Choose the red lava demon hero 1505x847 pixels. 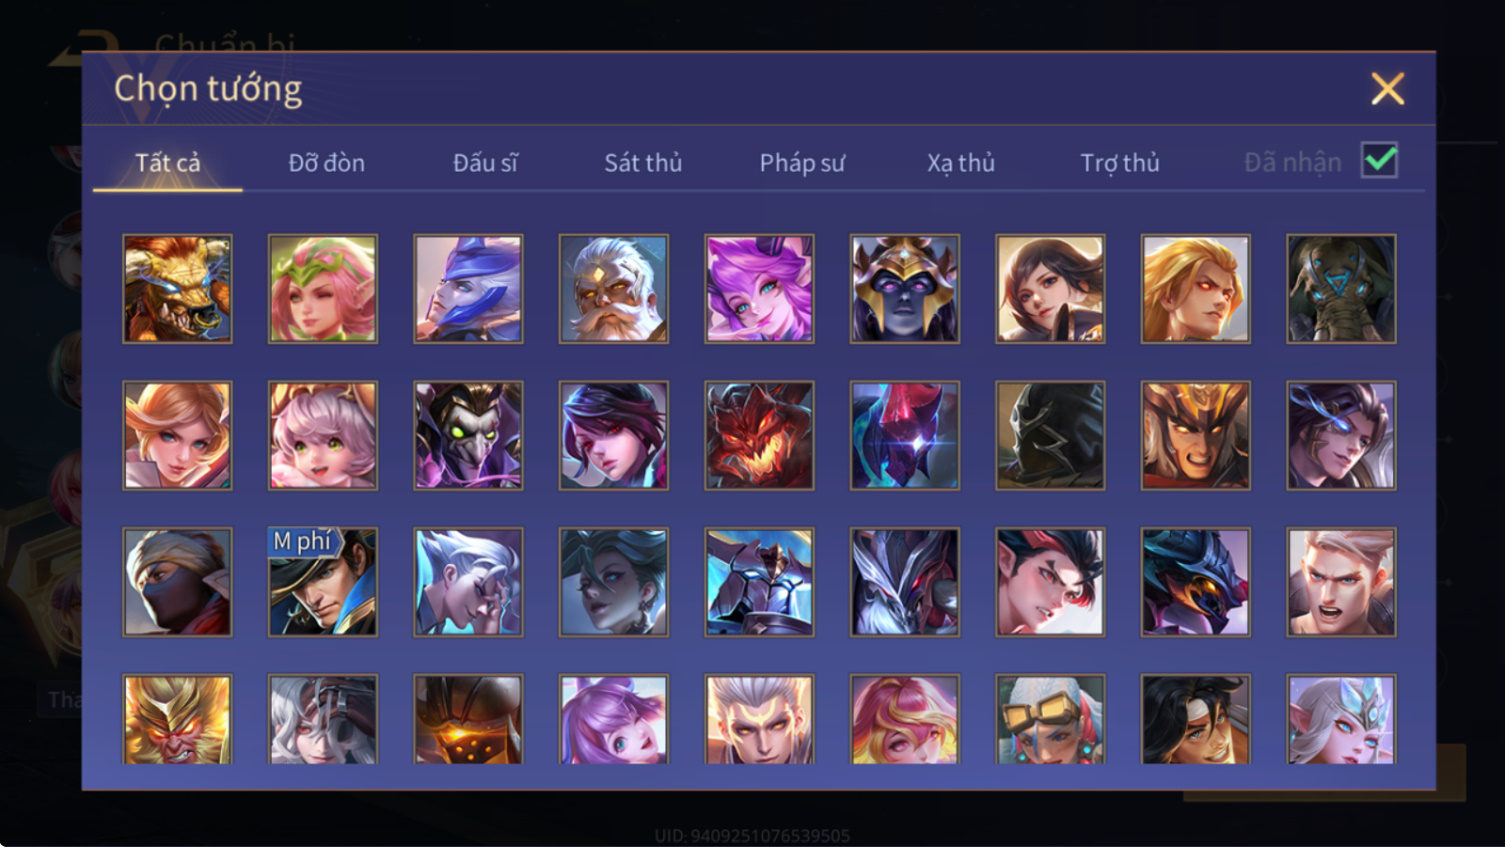759,435
